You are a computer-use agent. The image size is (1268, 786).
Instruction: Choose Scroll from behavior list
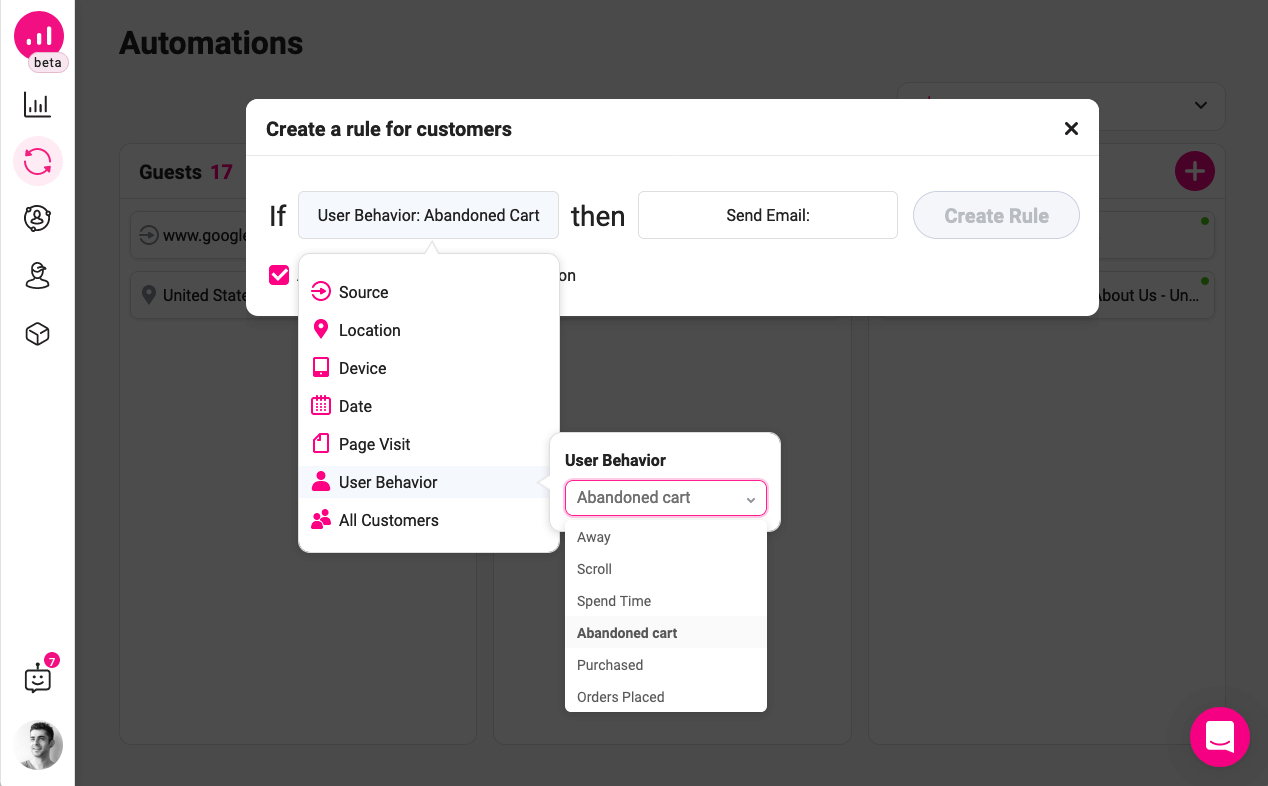(x=666, y=569)
